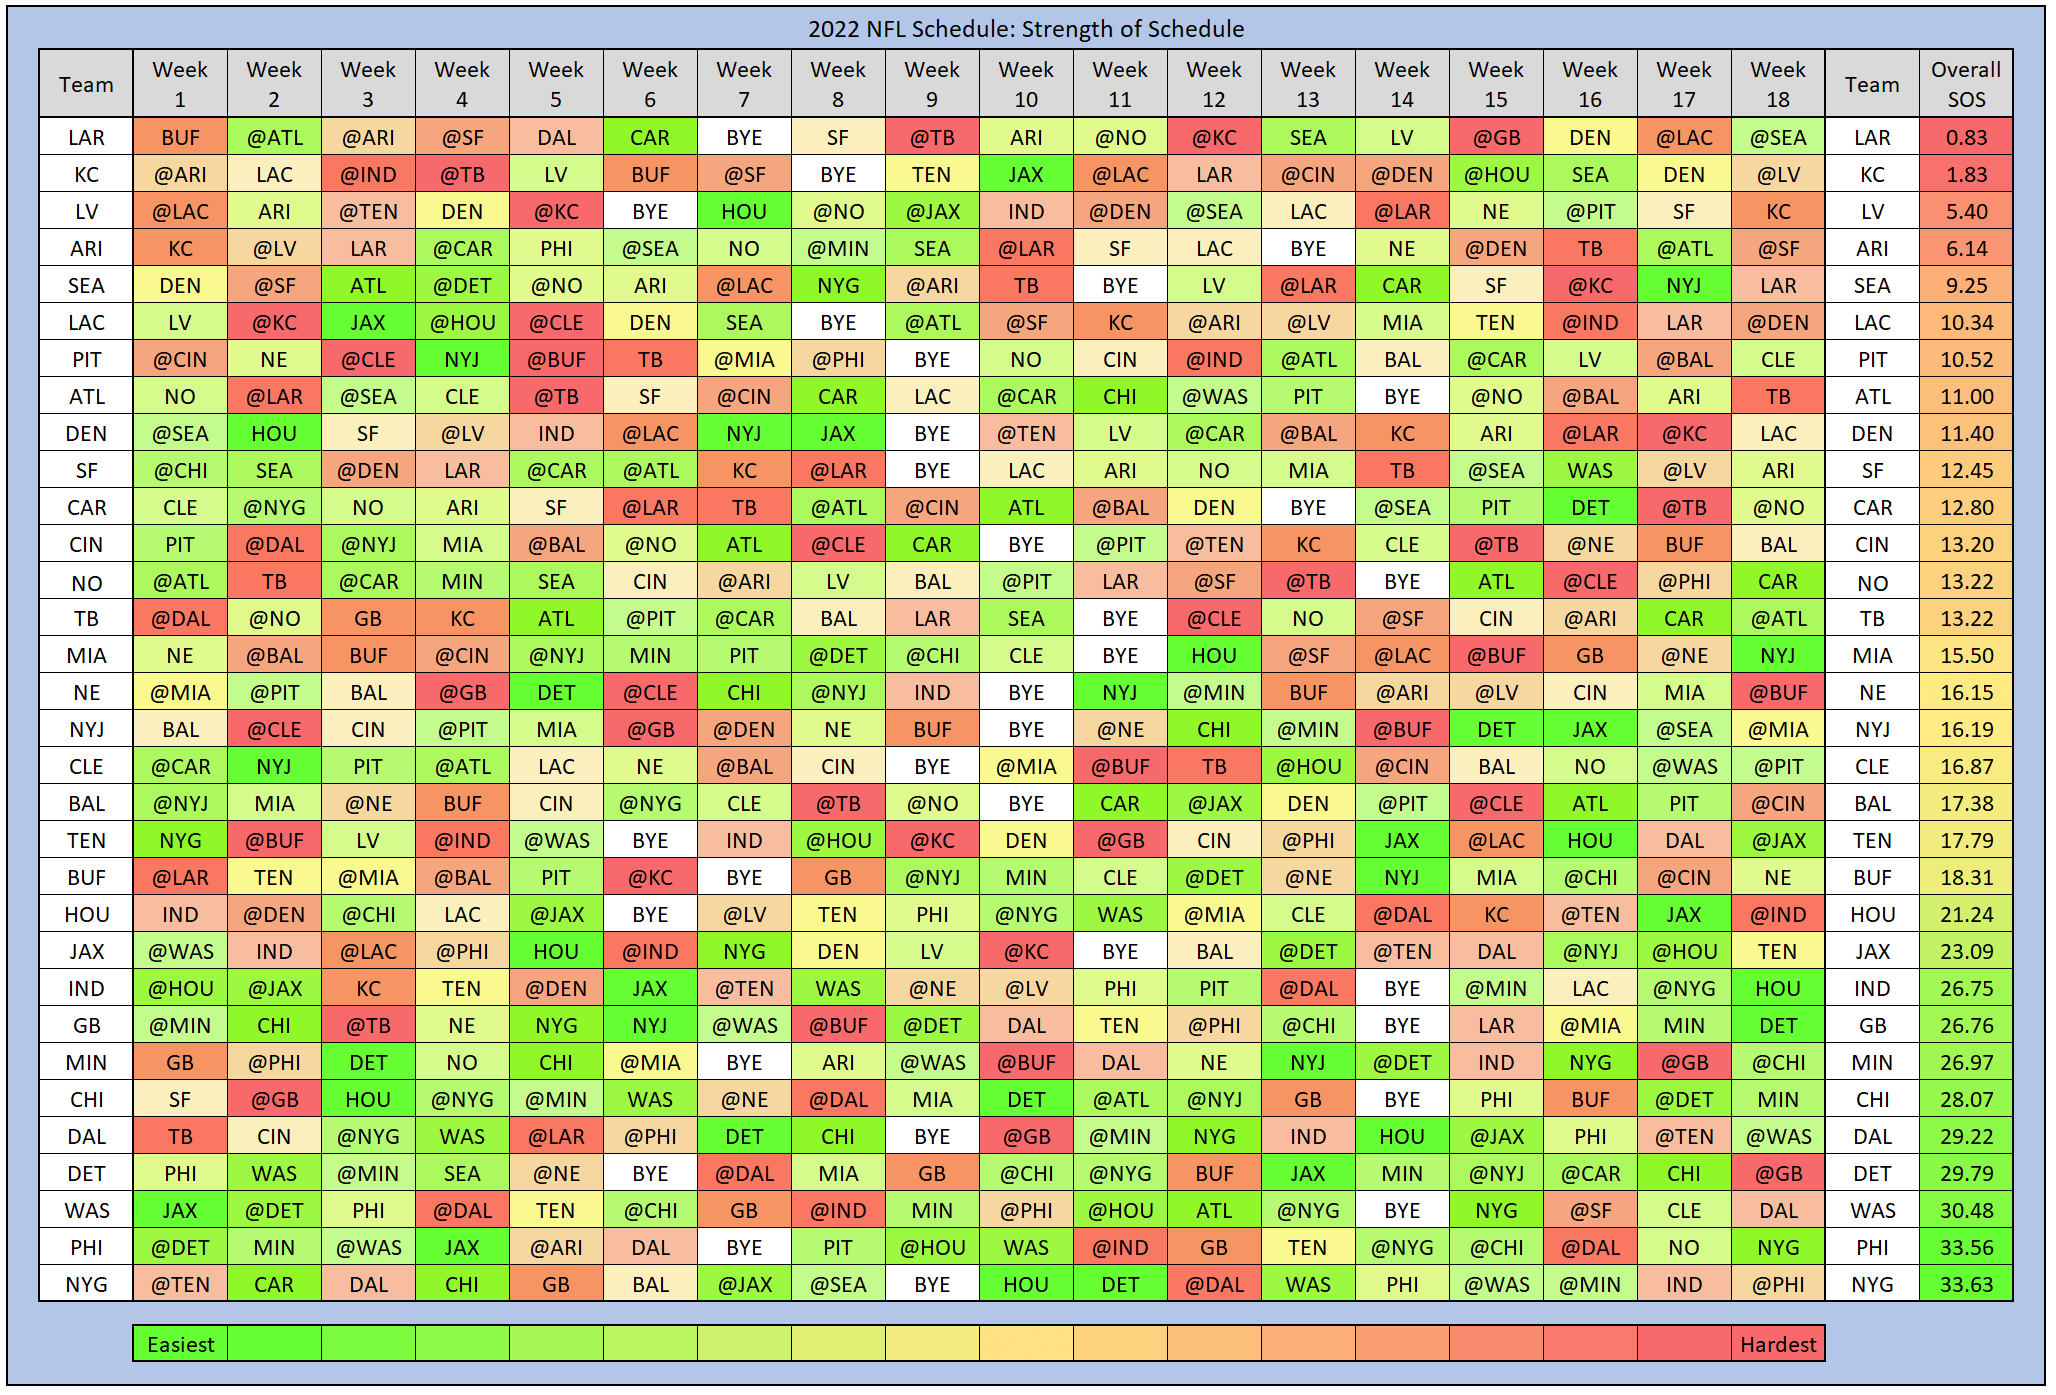Click the Week 10 column header

pos(1026,84)
